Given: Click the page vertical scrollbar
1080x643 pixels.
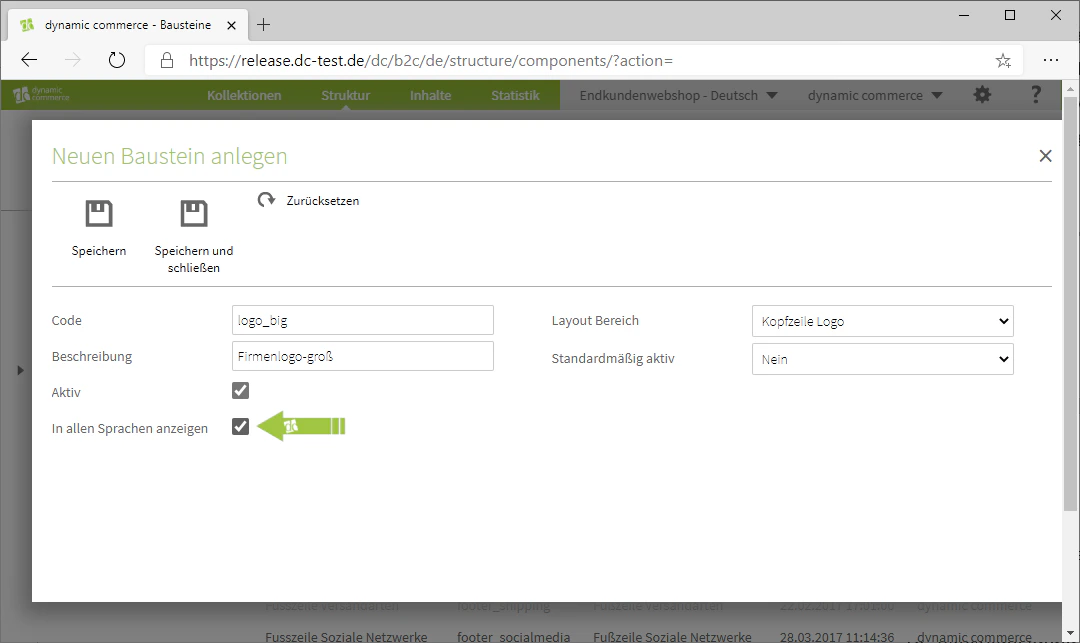Looking at the screenshot, I should (1070, 303).
